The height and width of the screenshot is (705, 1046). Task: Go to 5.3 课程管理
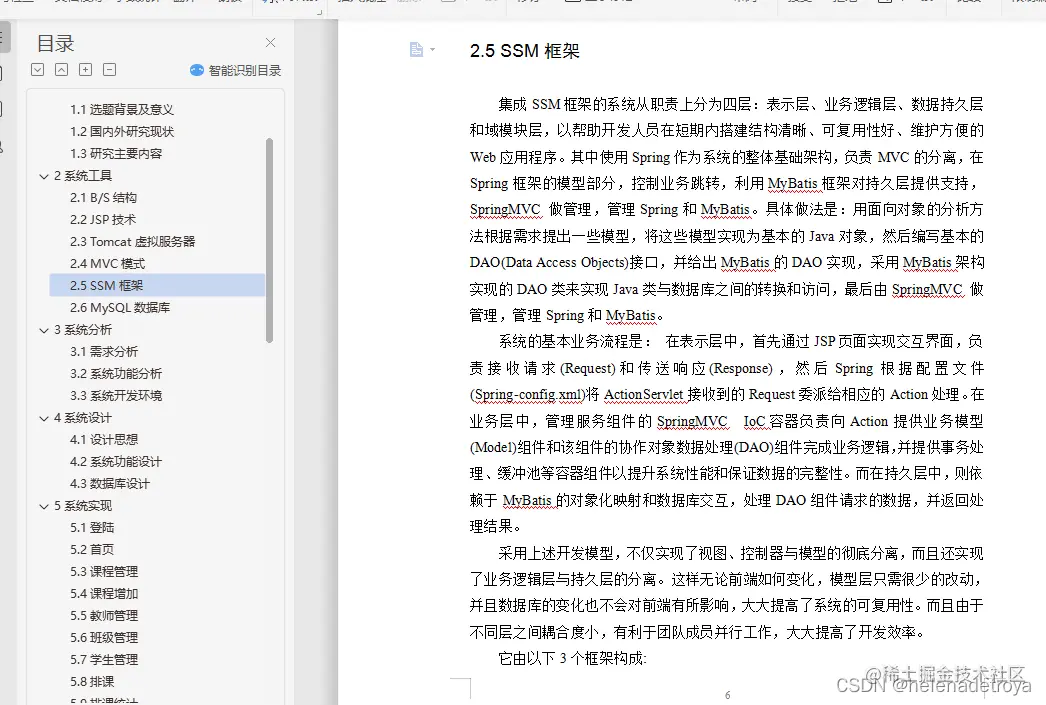104,572
